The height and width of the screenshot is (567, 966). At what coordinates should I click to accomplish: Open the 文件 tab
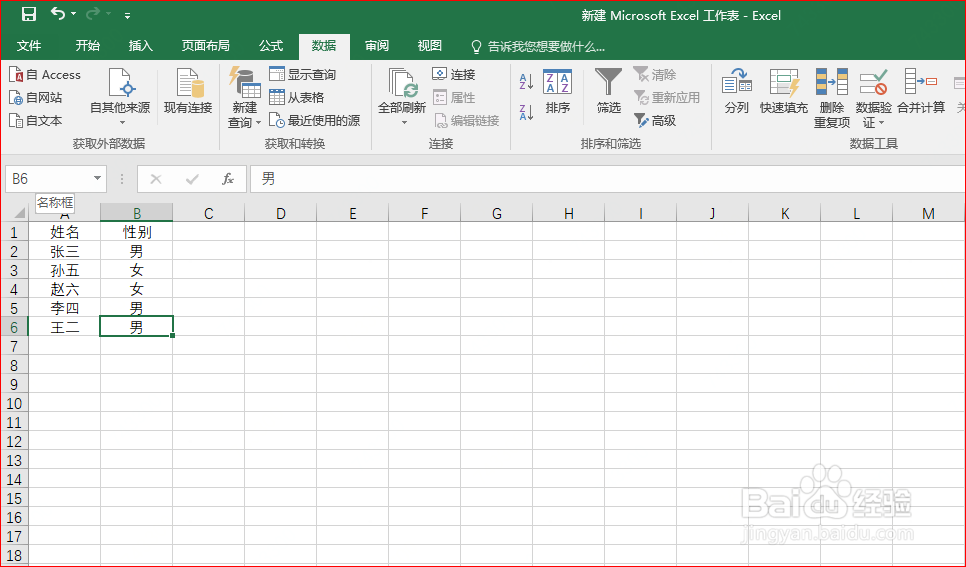[x=29, y=46]
